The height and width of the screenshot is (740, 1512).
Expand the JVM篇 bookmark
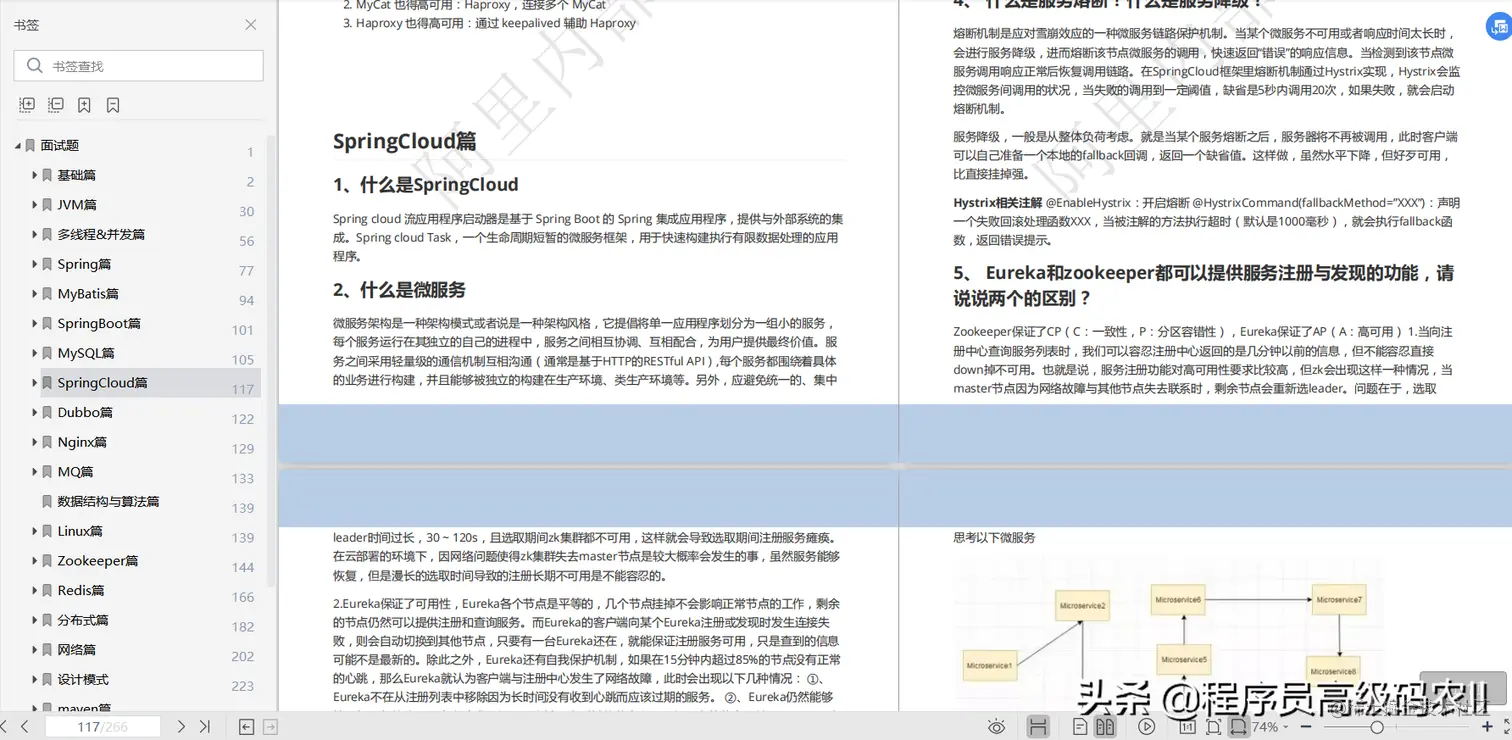coord(35,205)
